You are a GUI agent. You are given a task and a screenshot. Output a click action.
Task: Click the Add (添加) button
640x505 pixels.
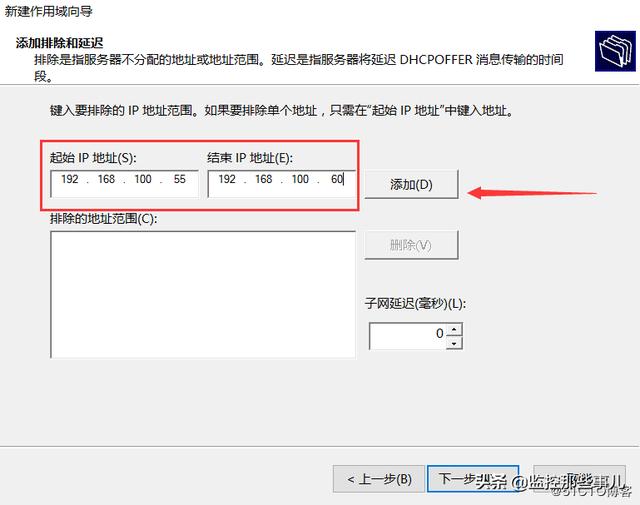pos(411,185)
